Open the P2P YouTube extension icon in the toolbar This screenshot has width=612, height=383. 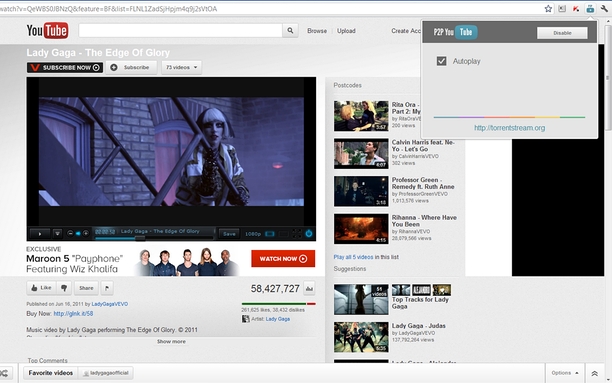590,9
